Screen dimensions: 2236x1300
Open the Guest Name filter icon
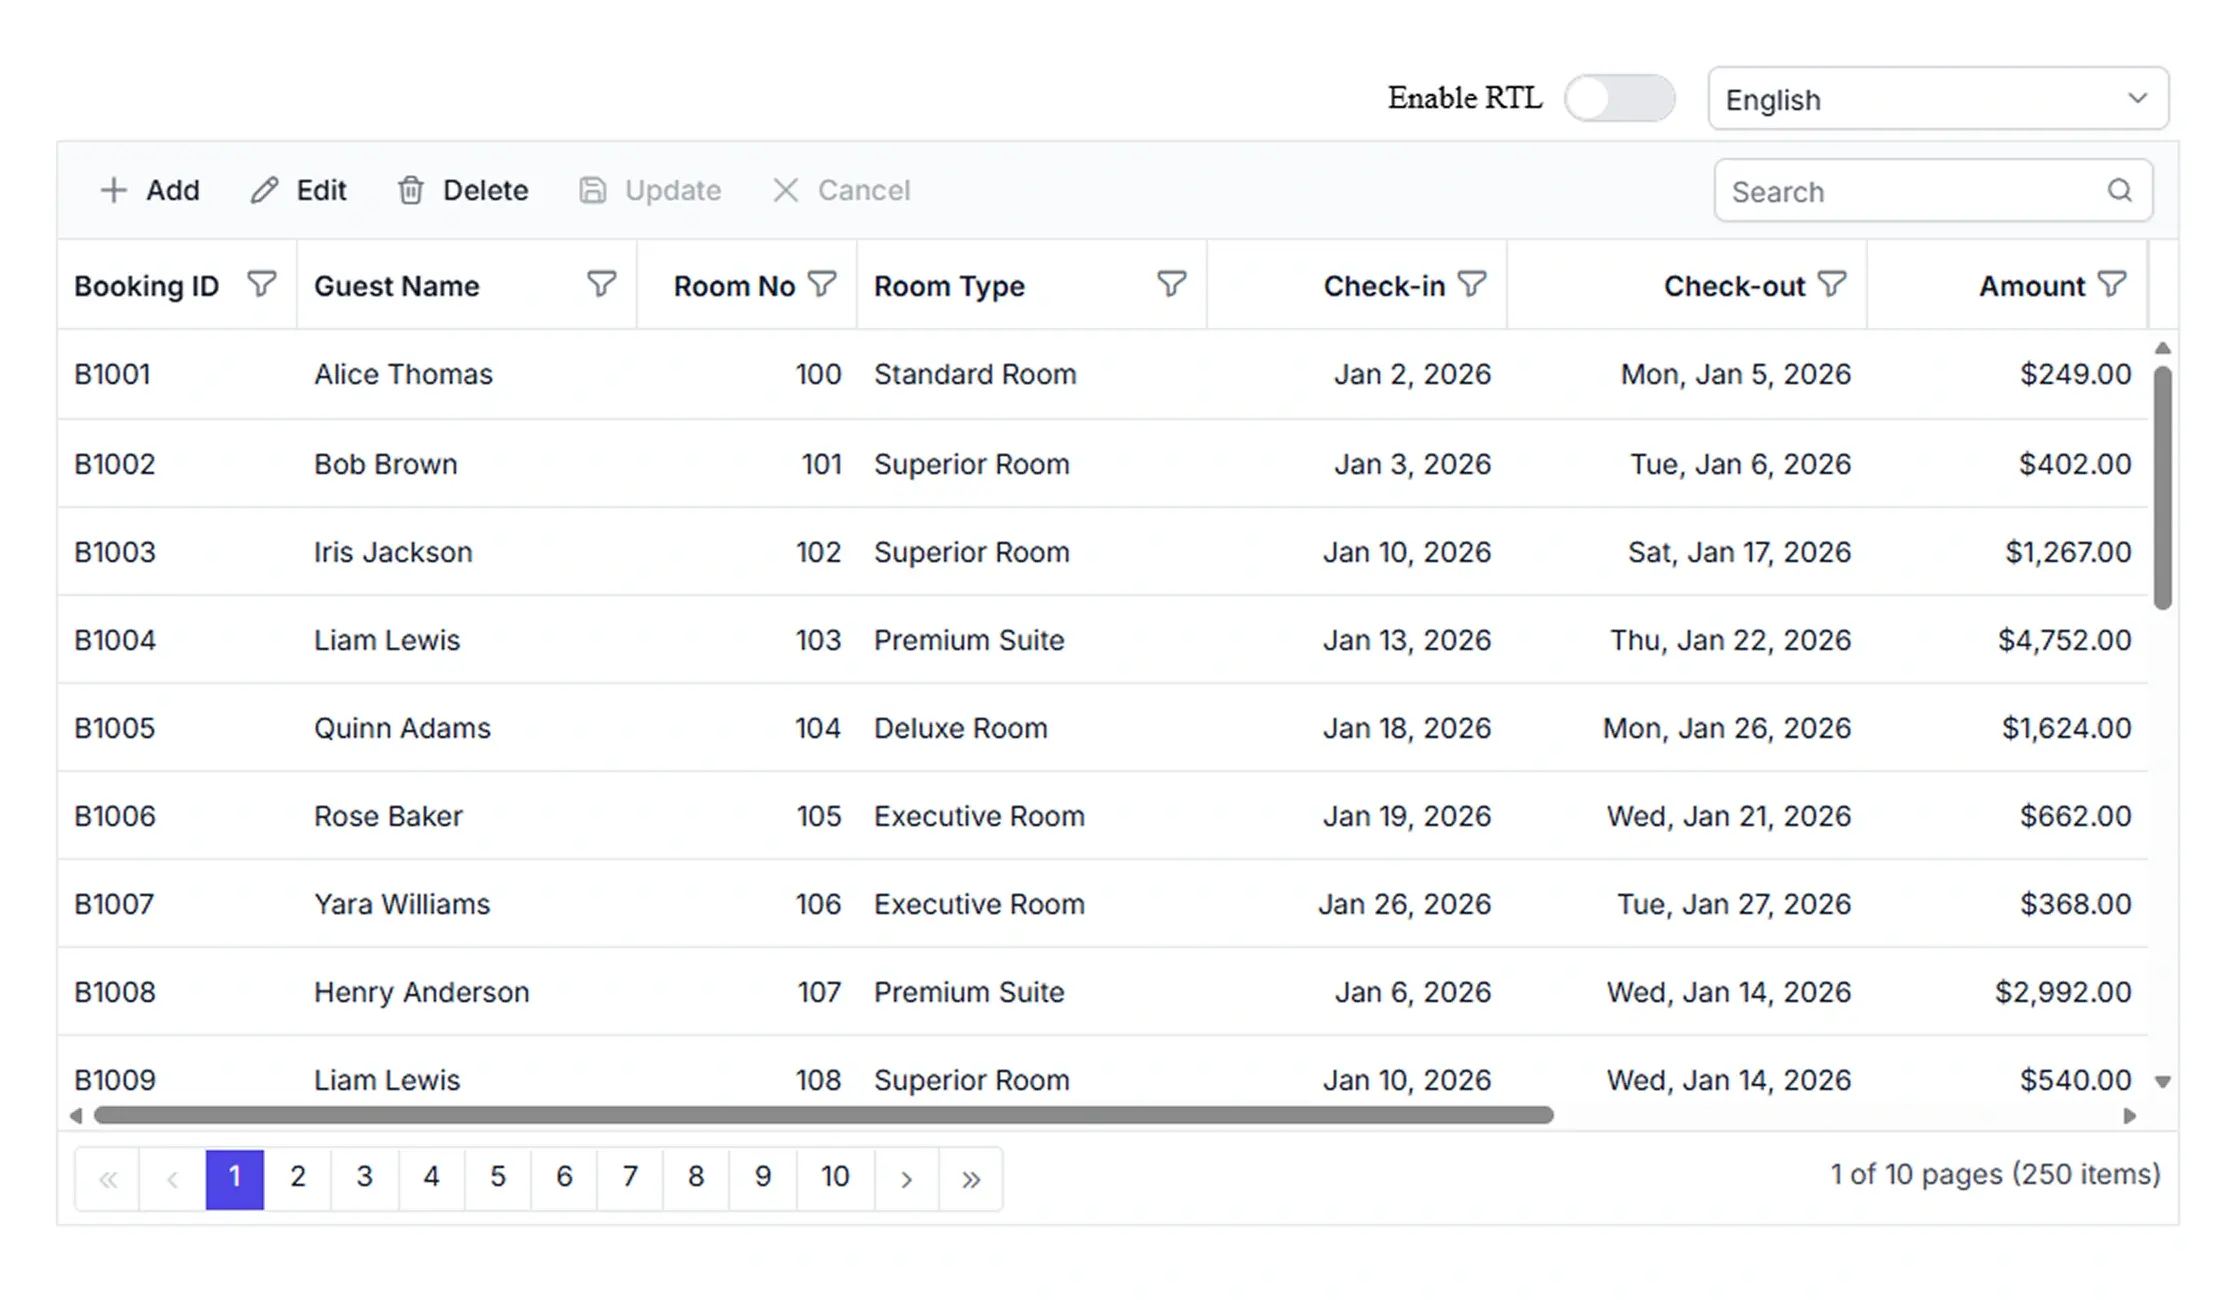pyautogui.click(x=601, y=285)
